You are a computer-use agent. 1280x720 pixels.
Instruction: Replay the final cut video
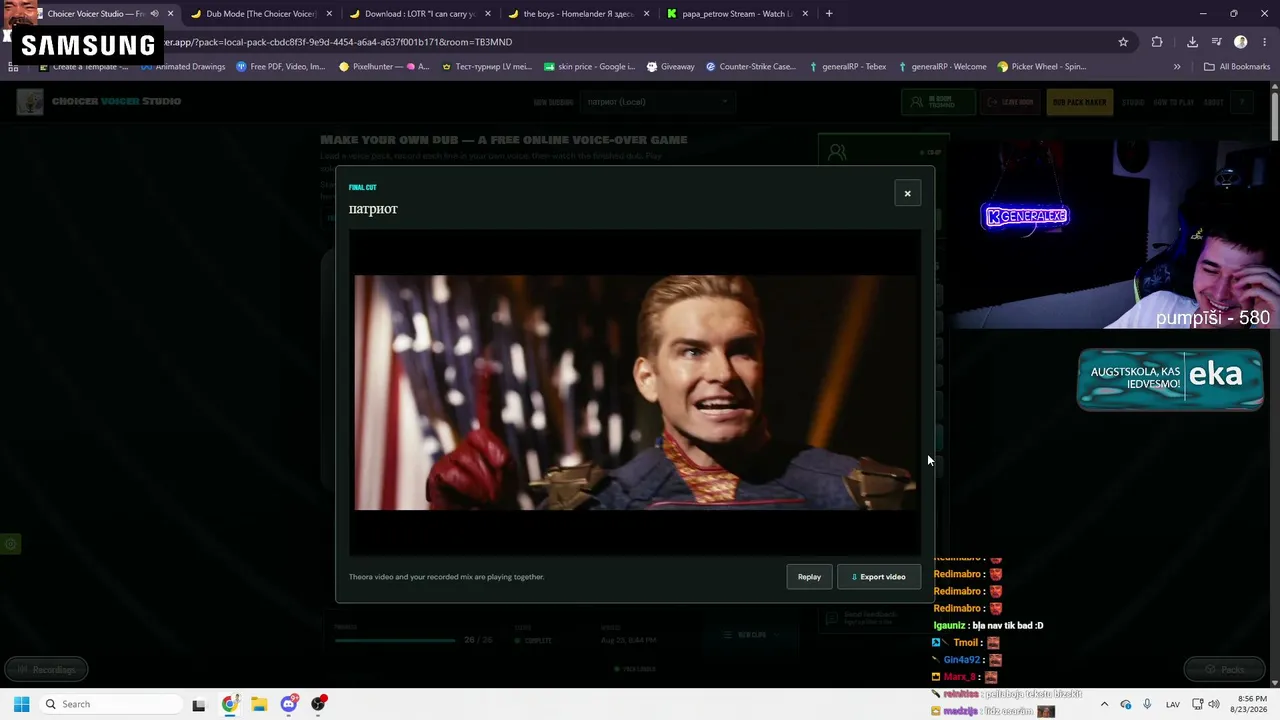809,576
